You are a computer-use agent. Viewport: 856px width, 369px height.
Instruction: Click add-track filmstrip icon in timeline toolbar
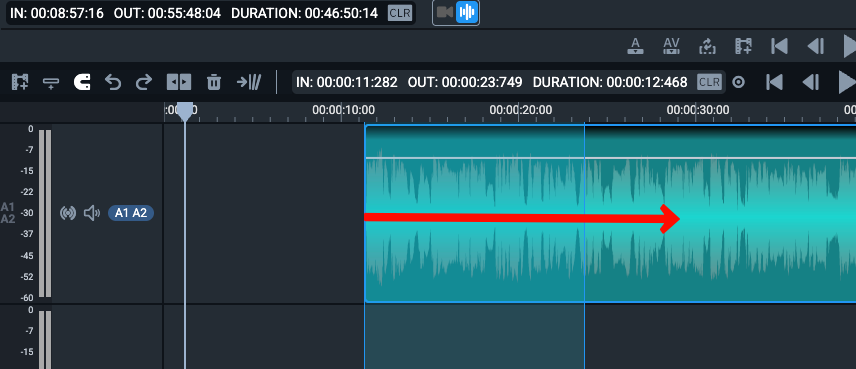[20, 82]
